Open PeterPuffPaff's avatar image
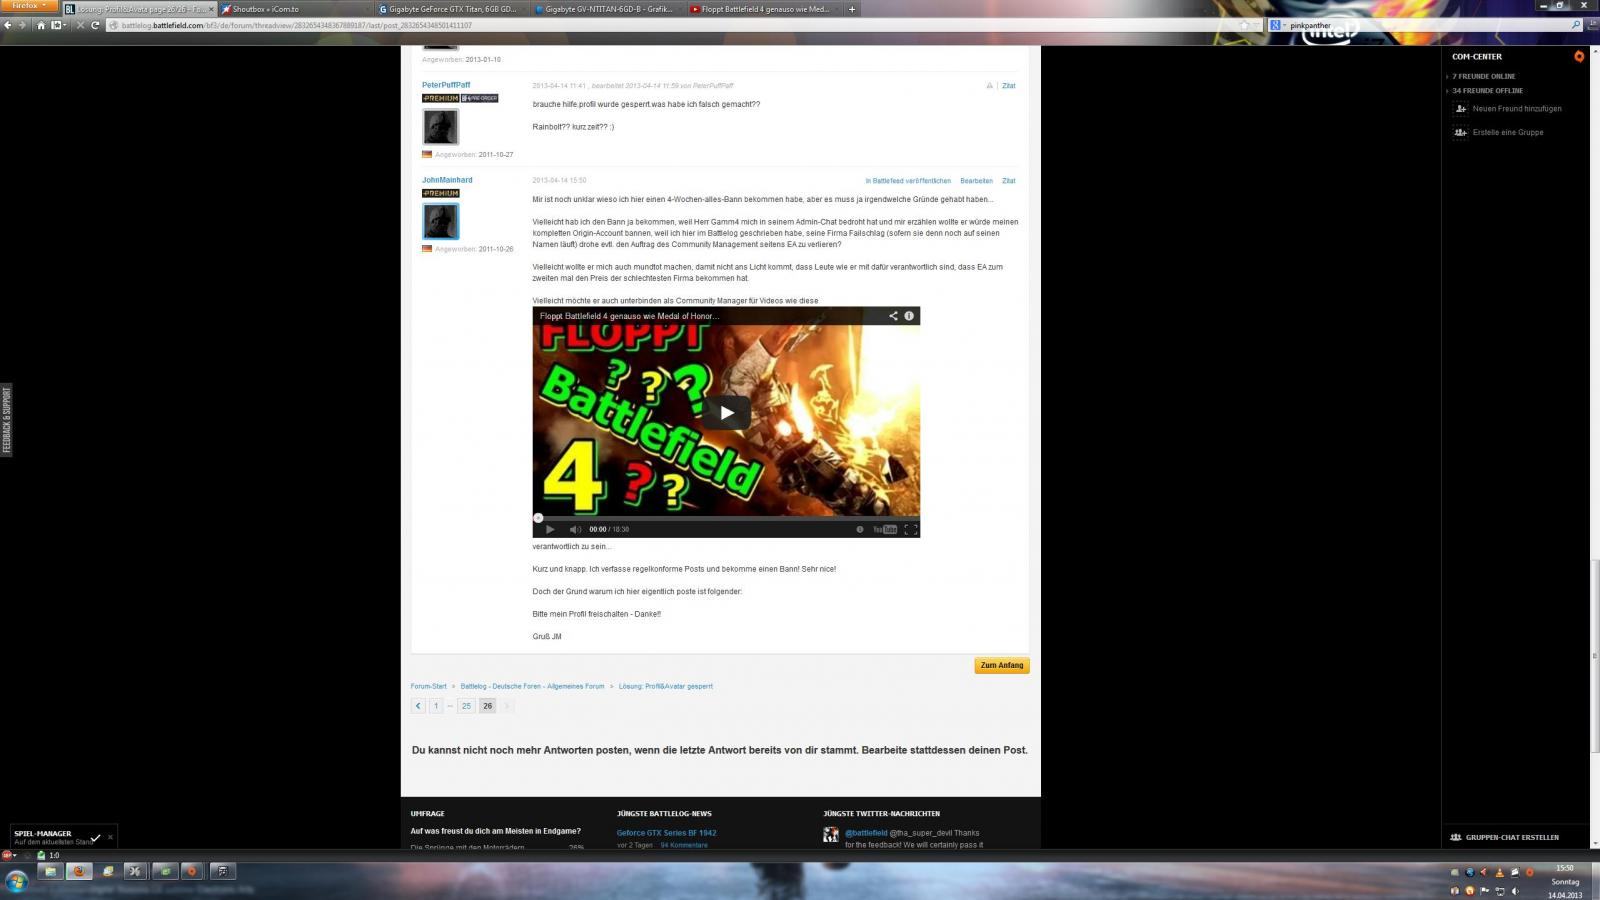 pyautogui.click(x=440, y=127)
